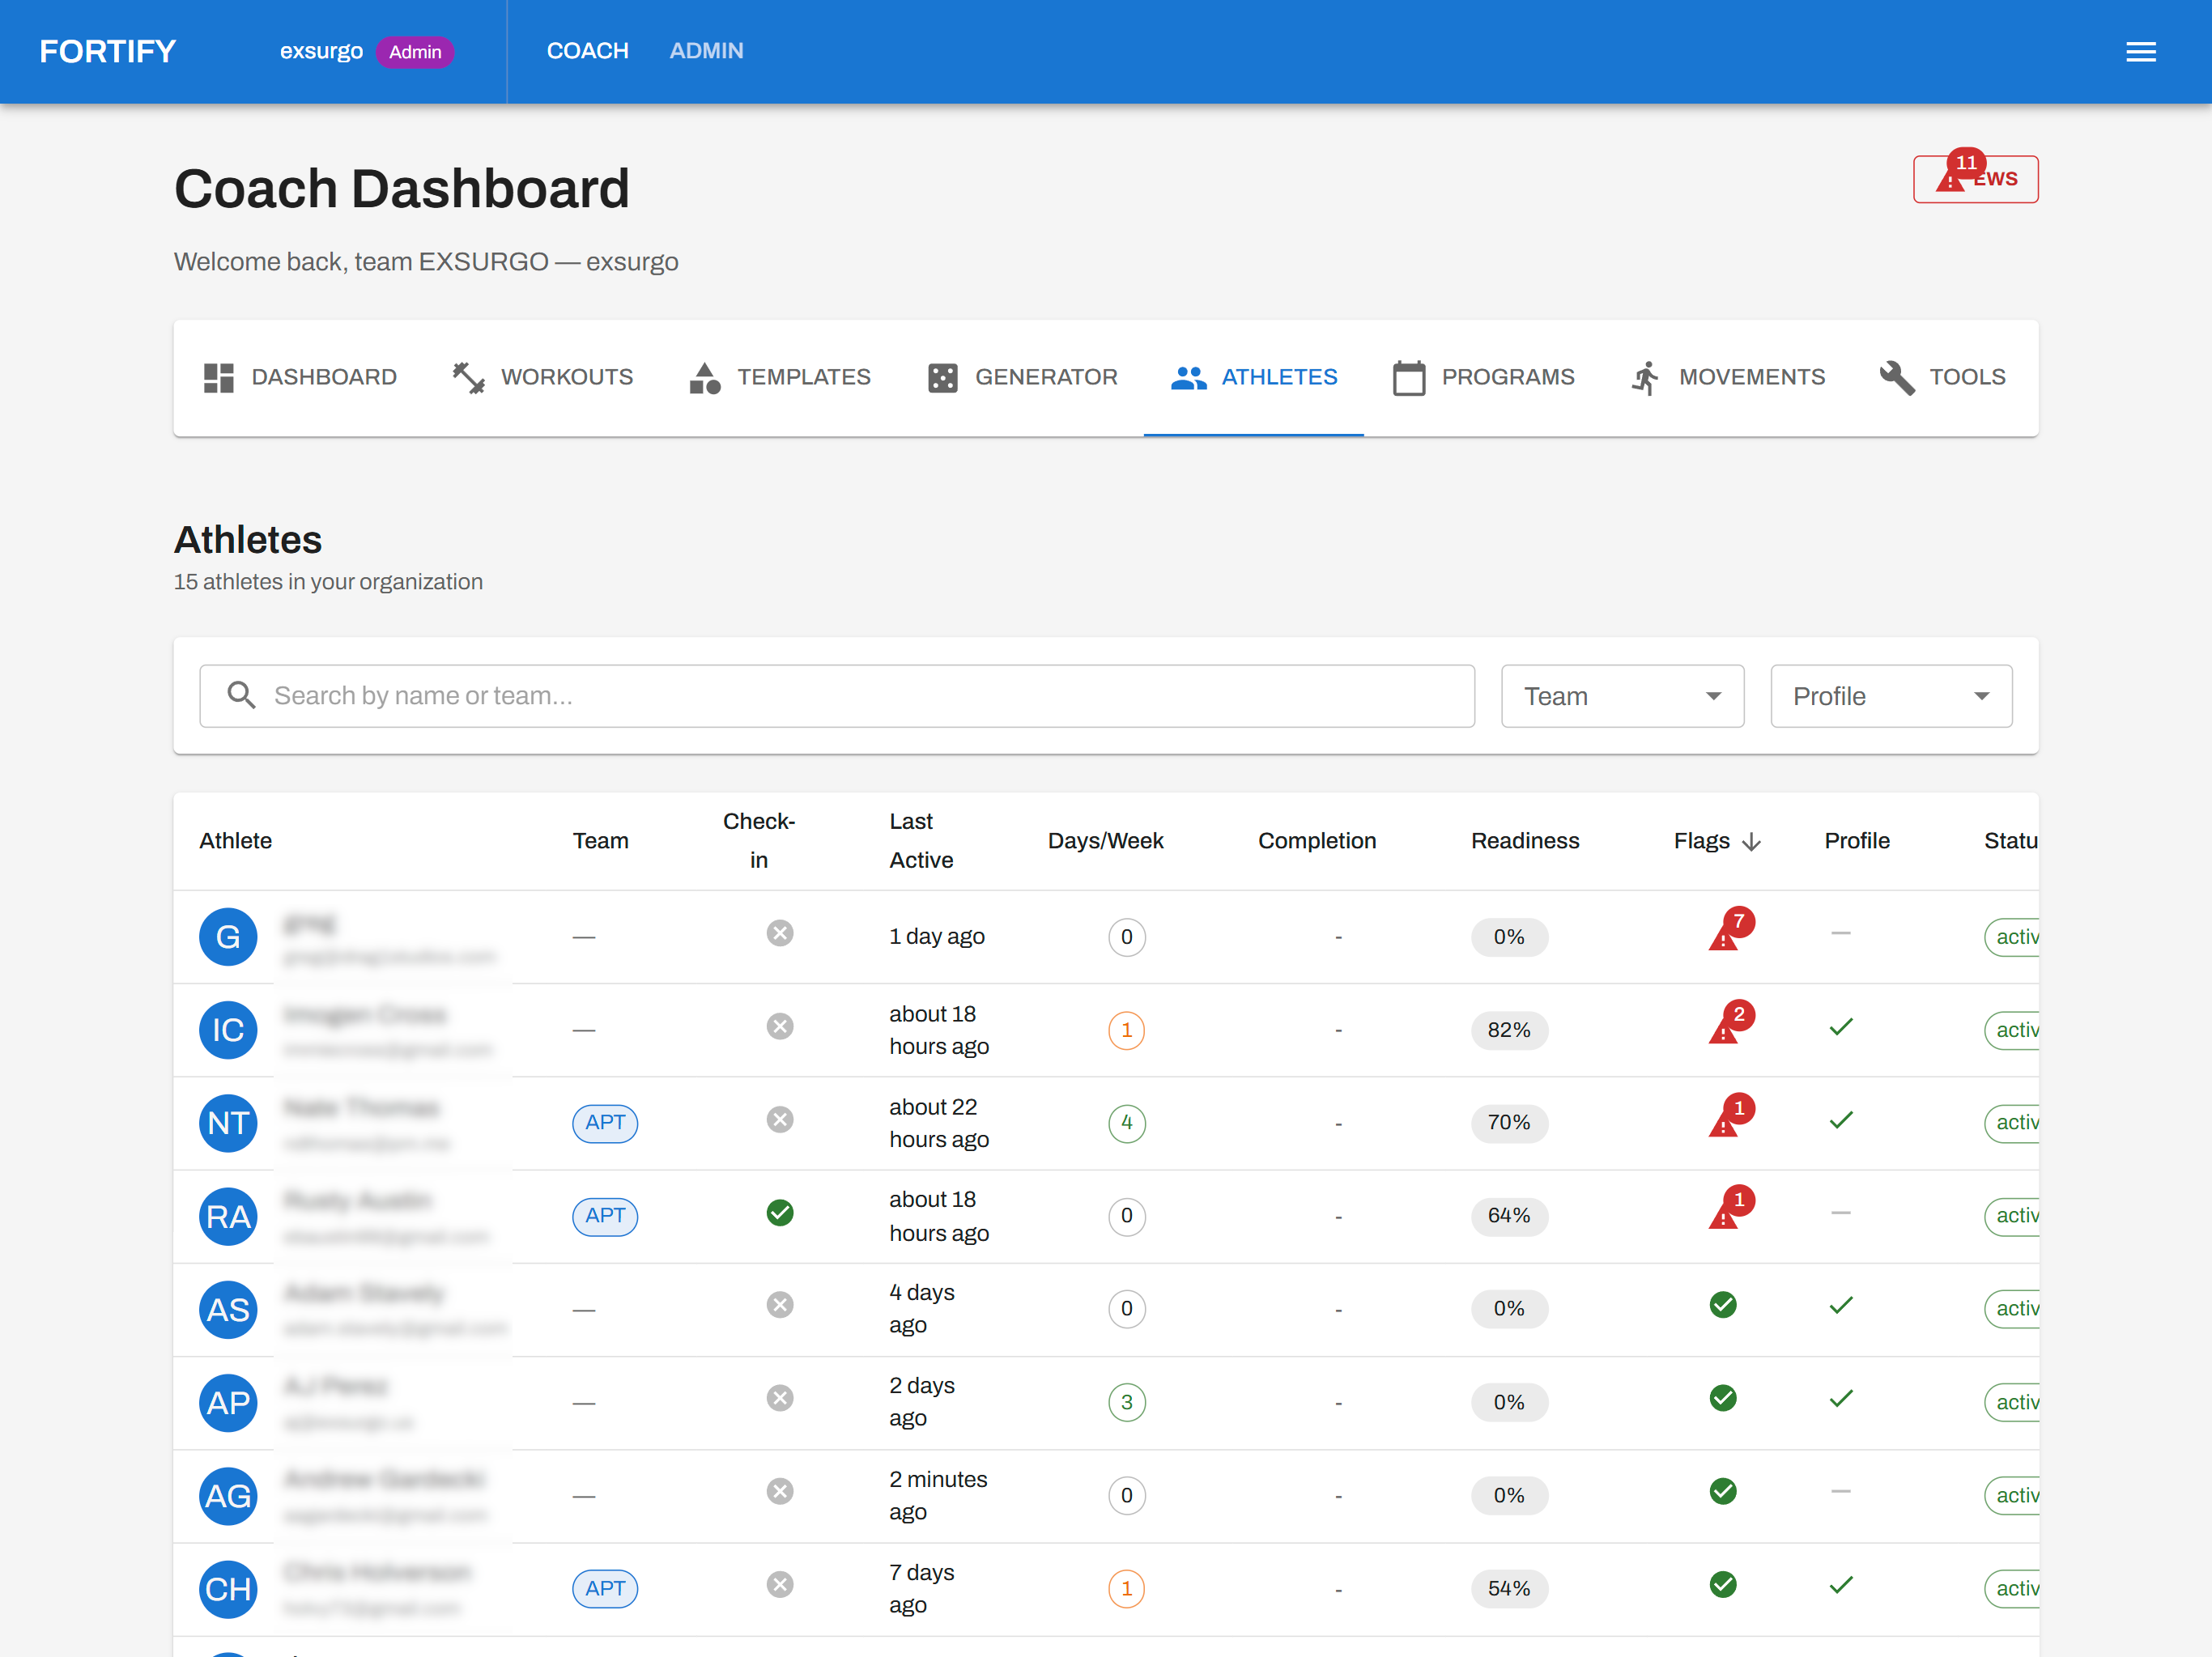Toggle Rusty Austin's green check-in mark
Viewport: 2212px width, 1657px height.
(780, 1213)
